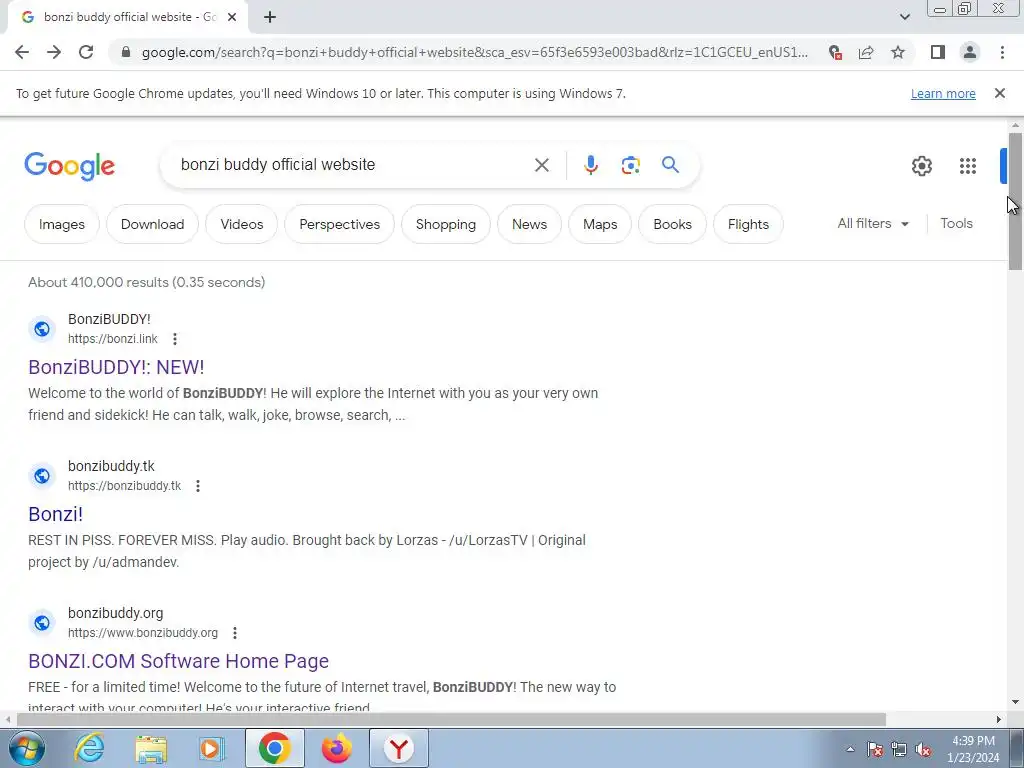The width and height of the screenshot is (1024, 768).
Task: Go to Google home via logo
Action: (69, 167)
